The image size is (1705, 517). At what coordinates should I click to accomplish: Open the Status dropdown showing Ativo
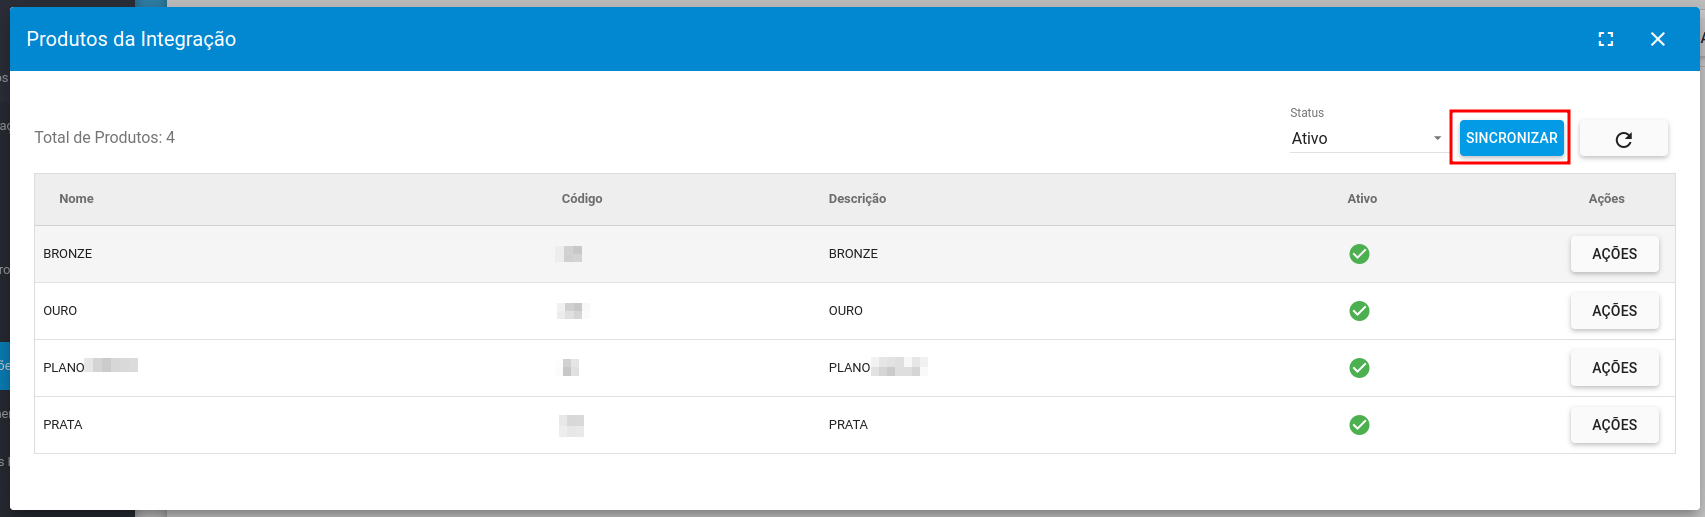click(1358, 139)
